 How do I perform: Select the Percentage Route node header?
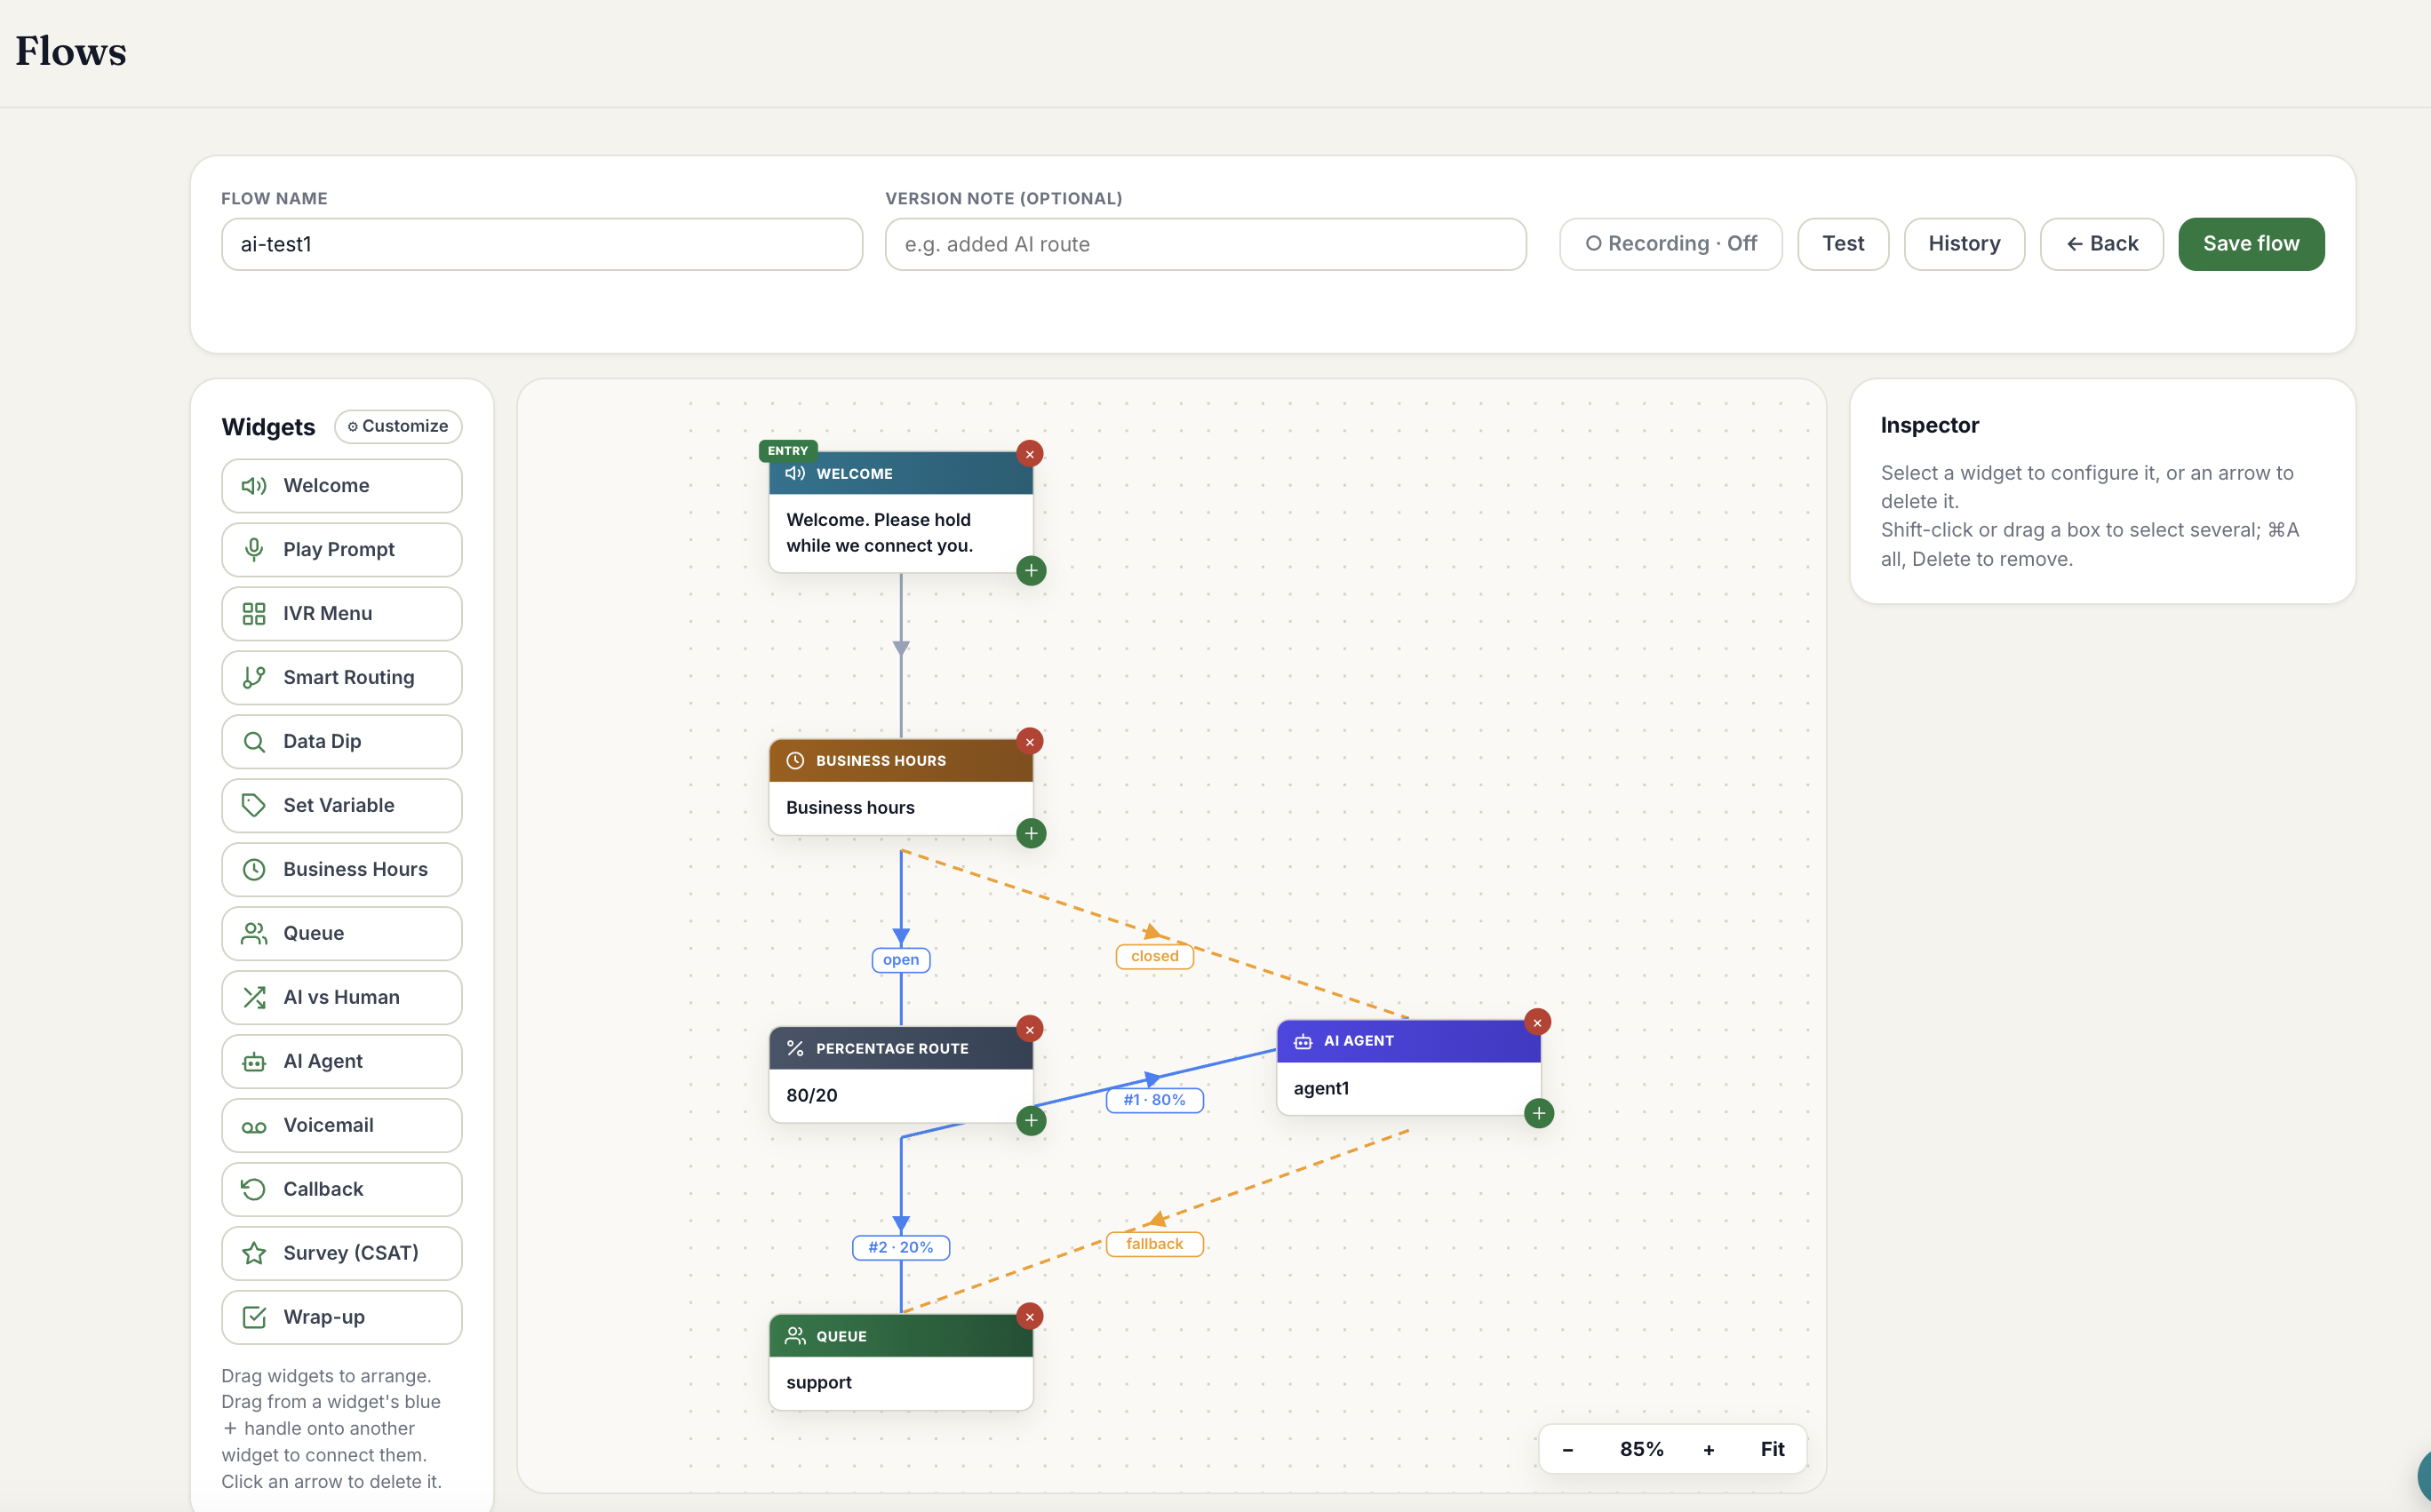tap(901, 1049)
